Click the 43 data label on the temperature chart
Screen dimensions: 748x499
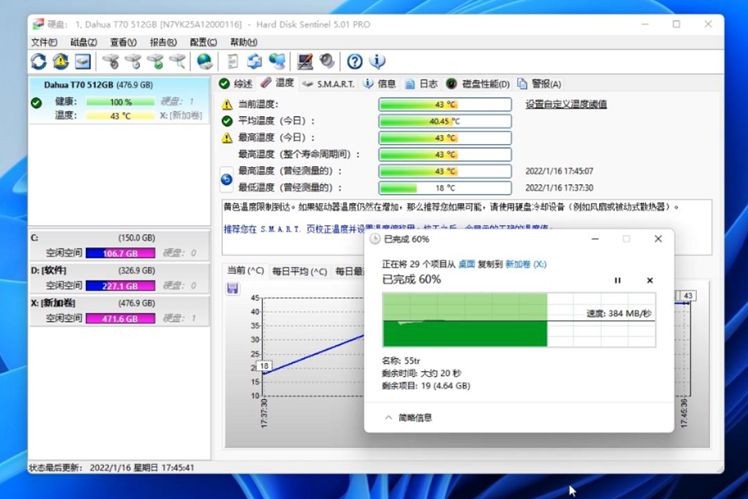[688, 296]
